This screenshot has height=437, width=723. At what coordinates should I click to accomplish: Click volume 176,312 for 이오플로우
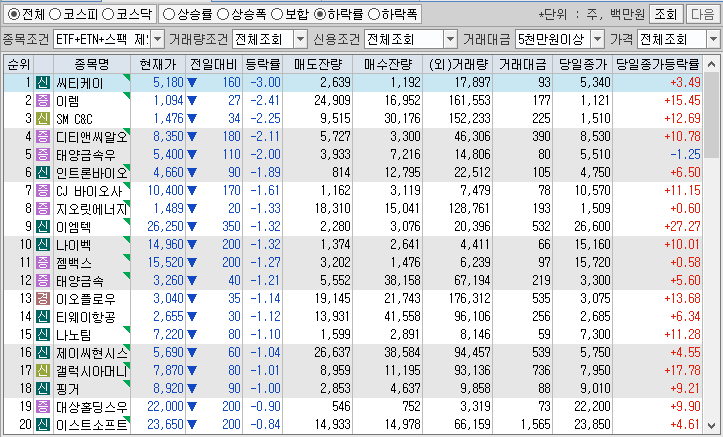tap(469, 298)
